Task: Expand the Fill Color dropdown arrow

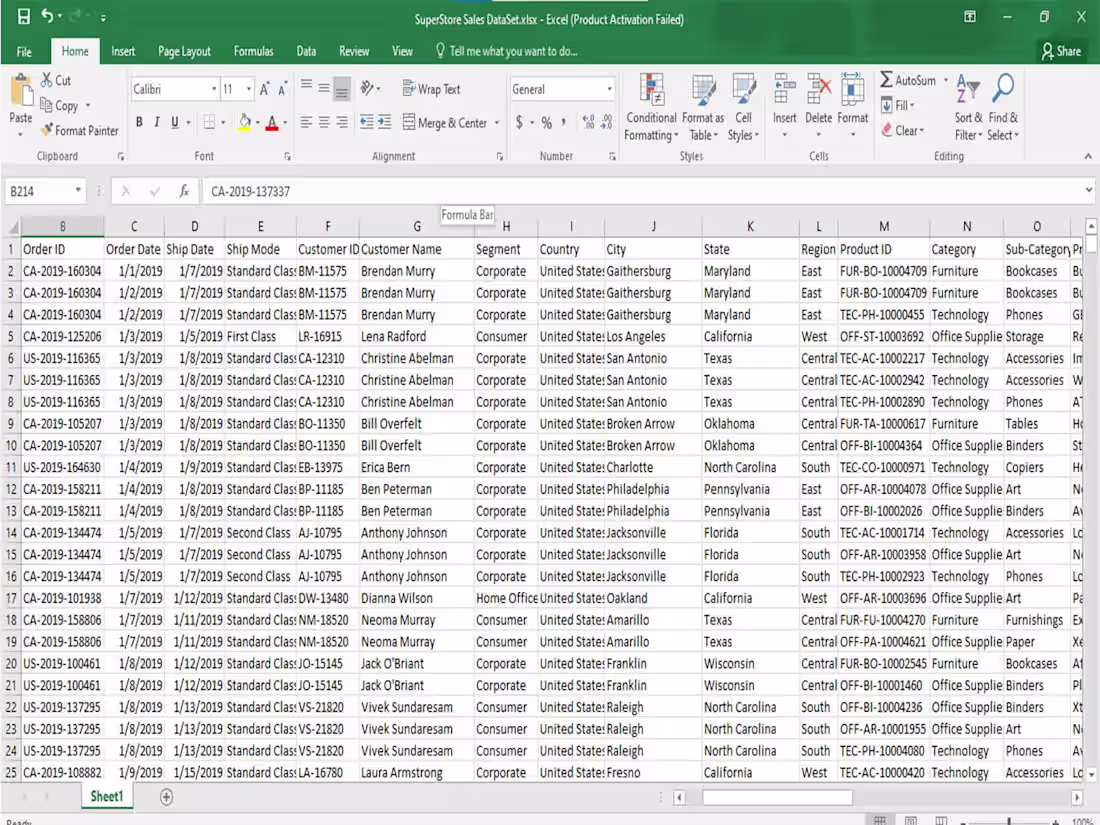Action: click(259, 122)
